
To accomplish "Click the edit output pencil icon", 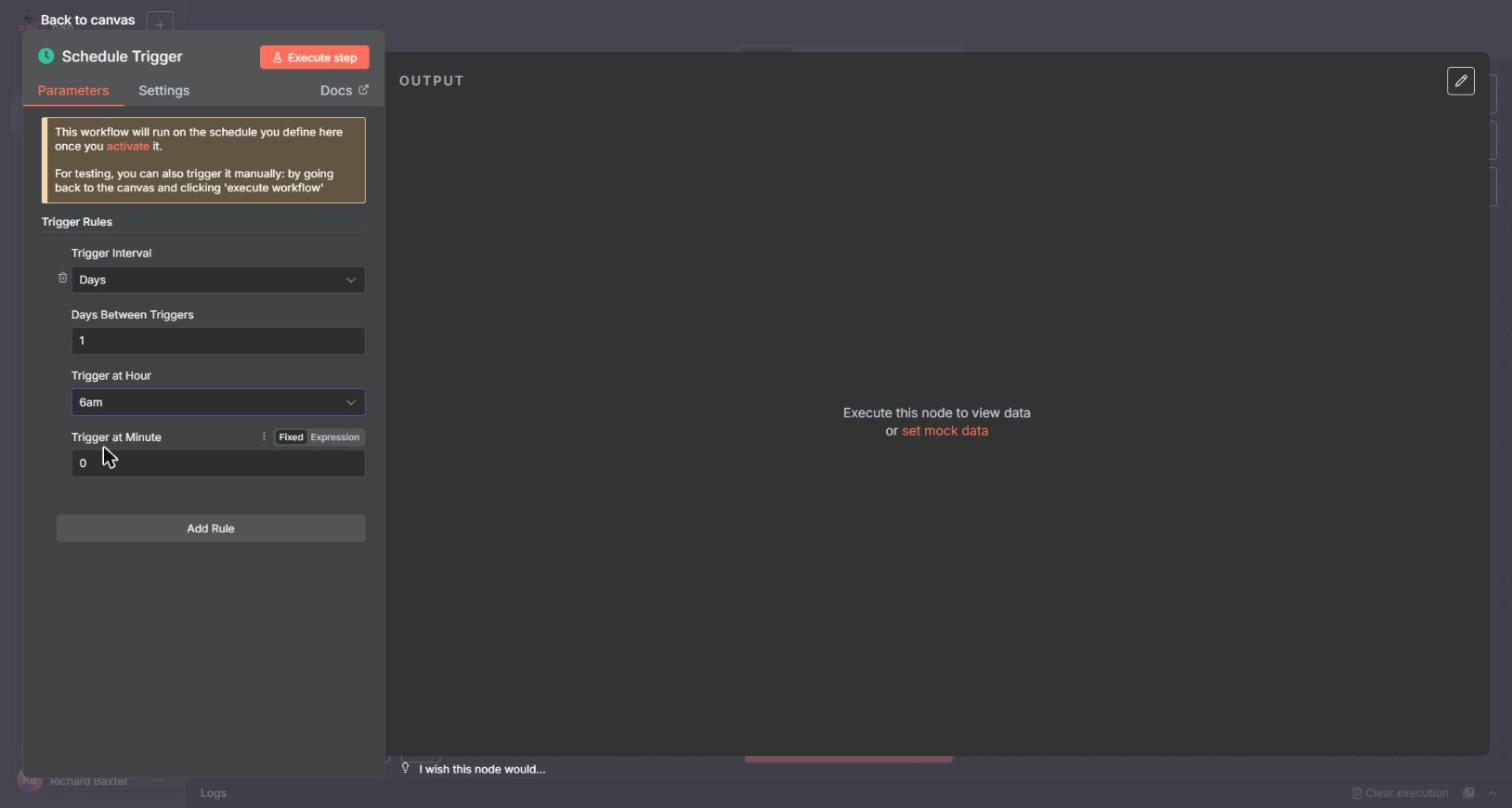I will [x=1460, y=81].
